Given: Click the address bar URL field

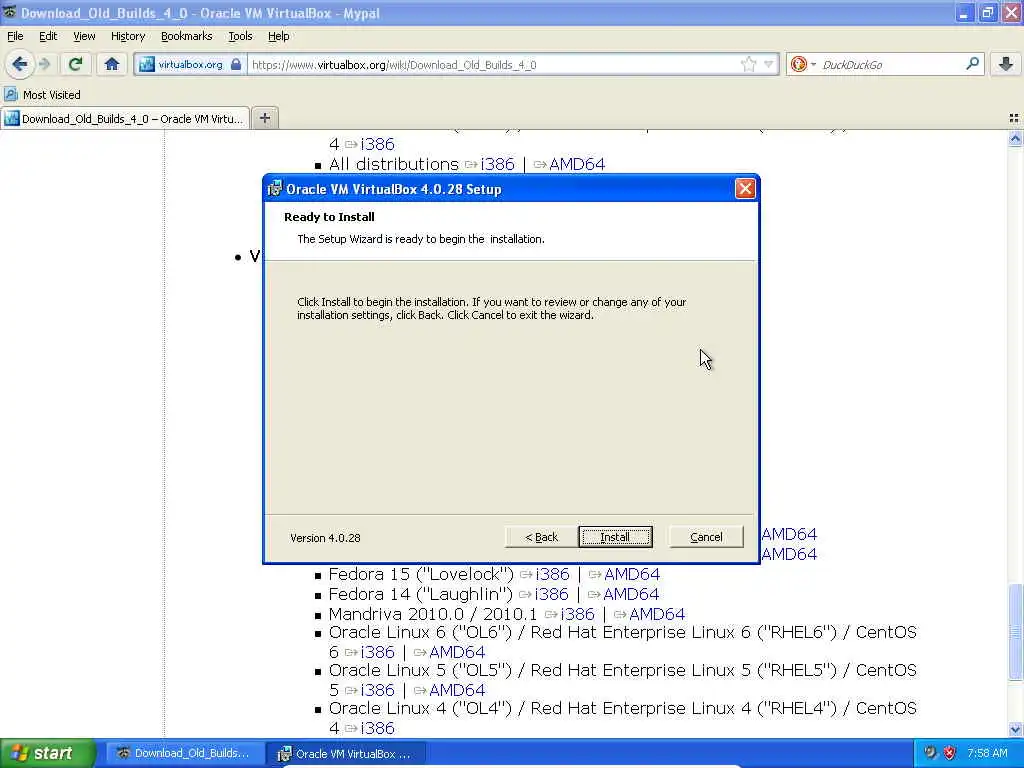Looking at the screenshot, I should [x=494, y=65].
